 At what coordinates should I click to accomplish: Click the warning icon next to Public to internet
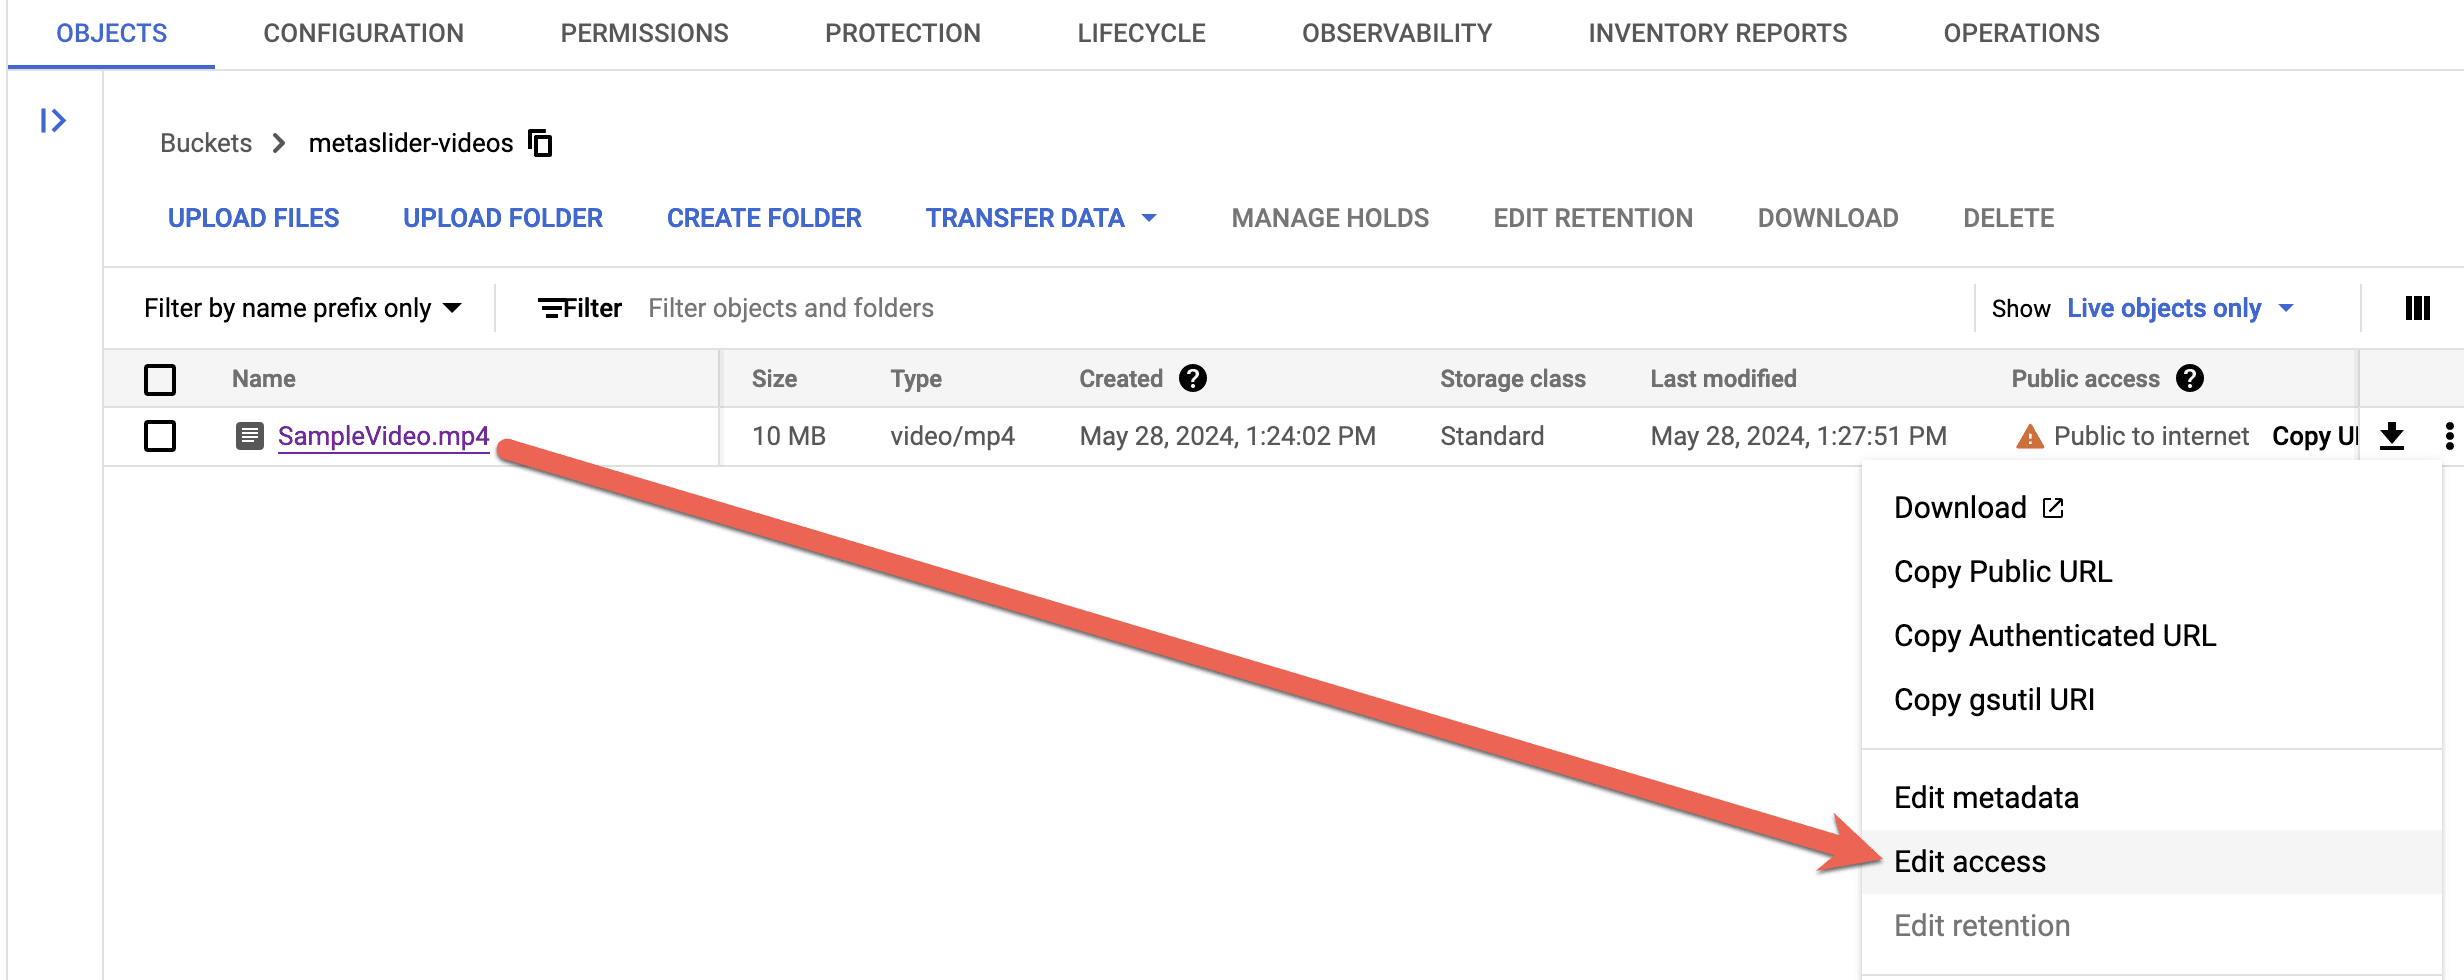click(2029, 436)
